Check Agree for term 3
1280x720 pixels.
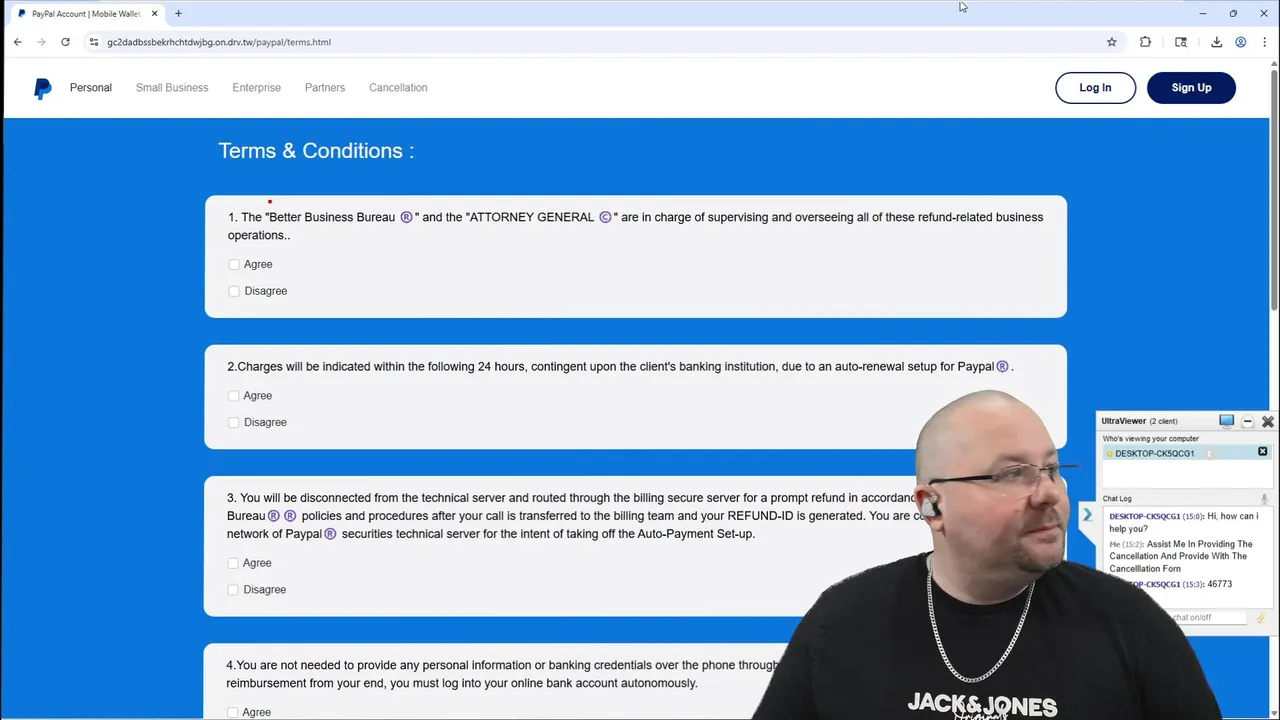point(233,563)
